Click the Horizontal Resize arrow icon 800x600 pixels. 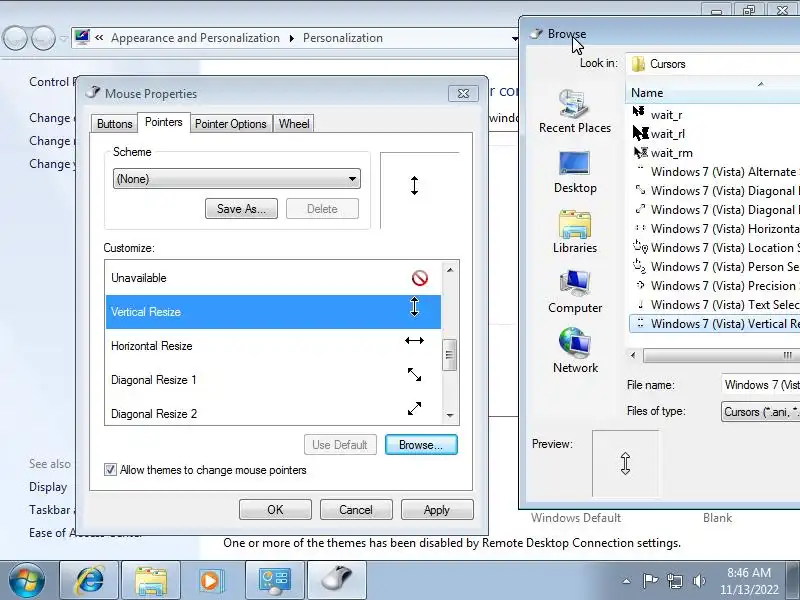coord(414,341)
